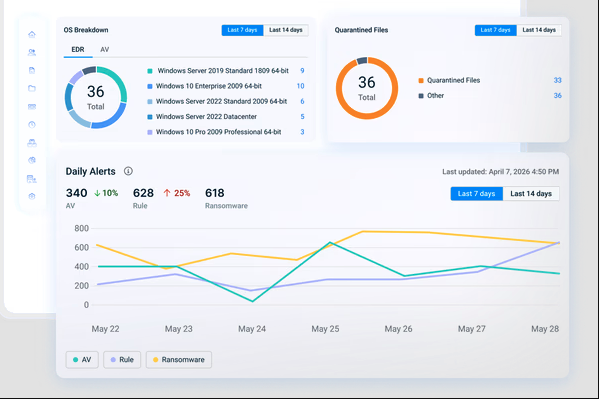Click the orange Quarantined Files legend swatch
This screenshot has width=599, height=399.
[421, 81]
